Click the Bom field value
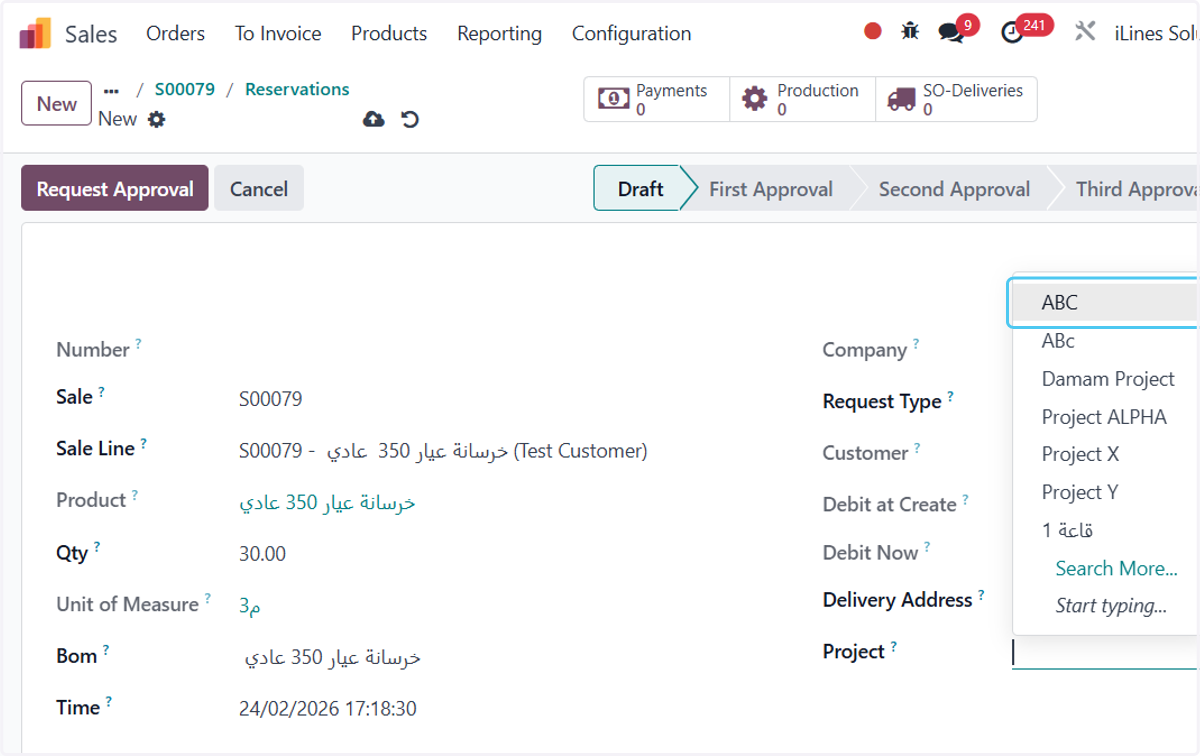The image size is (1200, 756). [333, 658]
